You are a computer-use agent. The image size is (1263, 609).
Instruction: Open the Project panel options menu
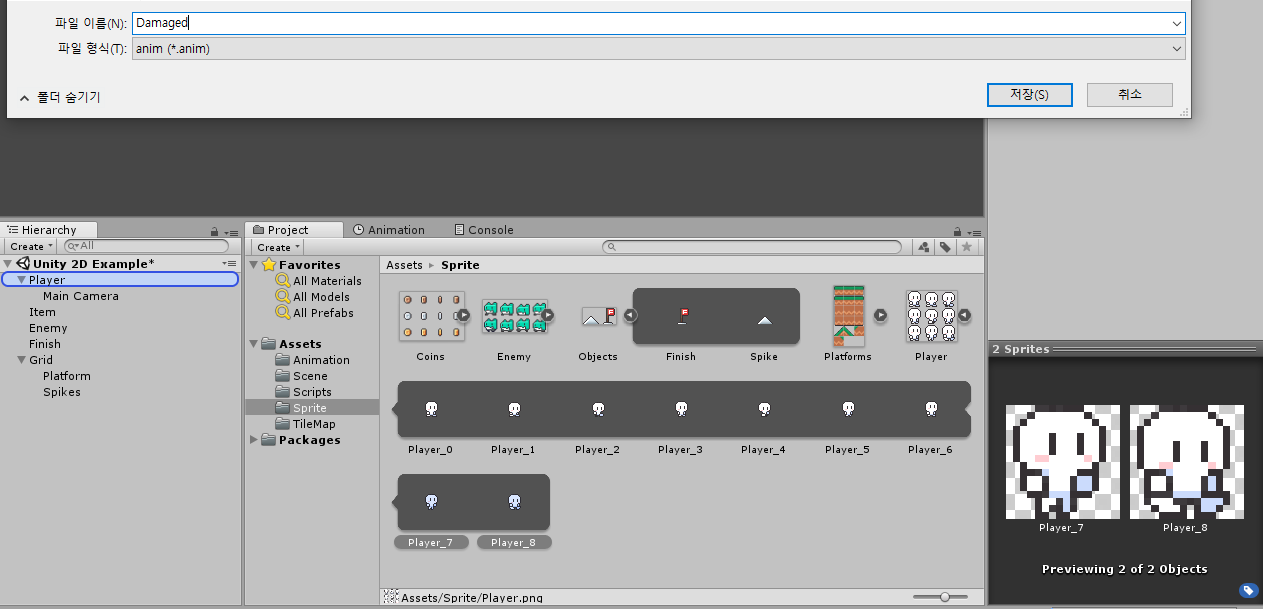point(974,231)
